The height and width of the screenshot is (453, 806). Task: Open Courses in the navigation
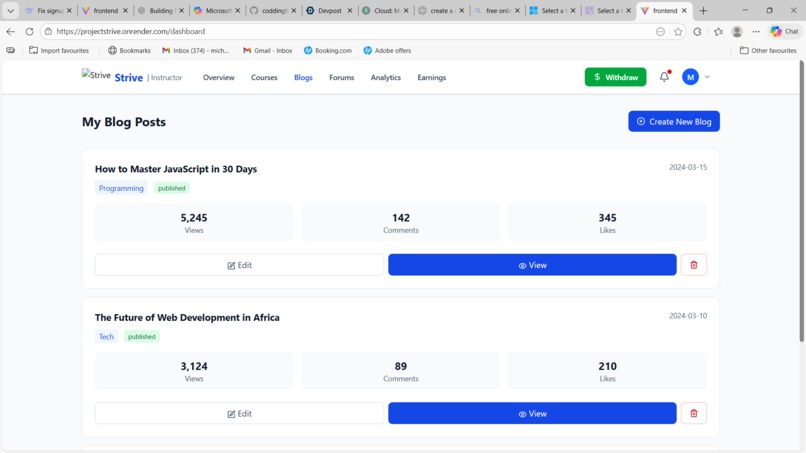tap(264, 77)
